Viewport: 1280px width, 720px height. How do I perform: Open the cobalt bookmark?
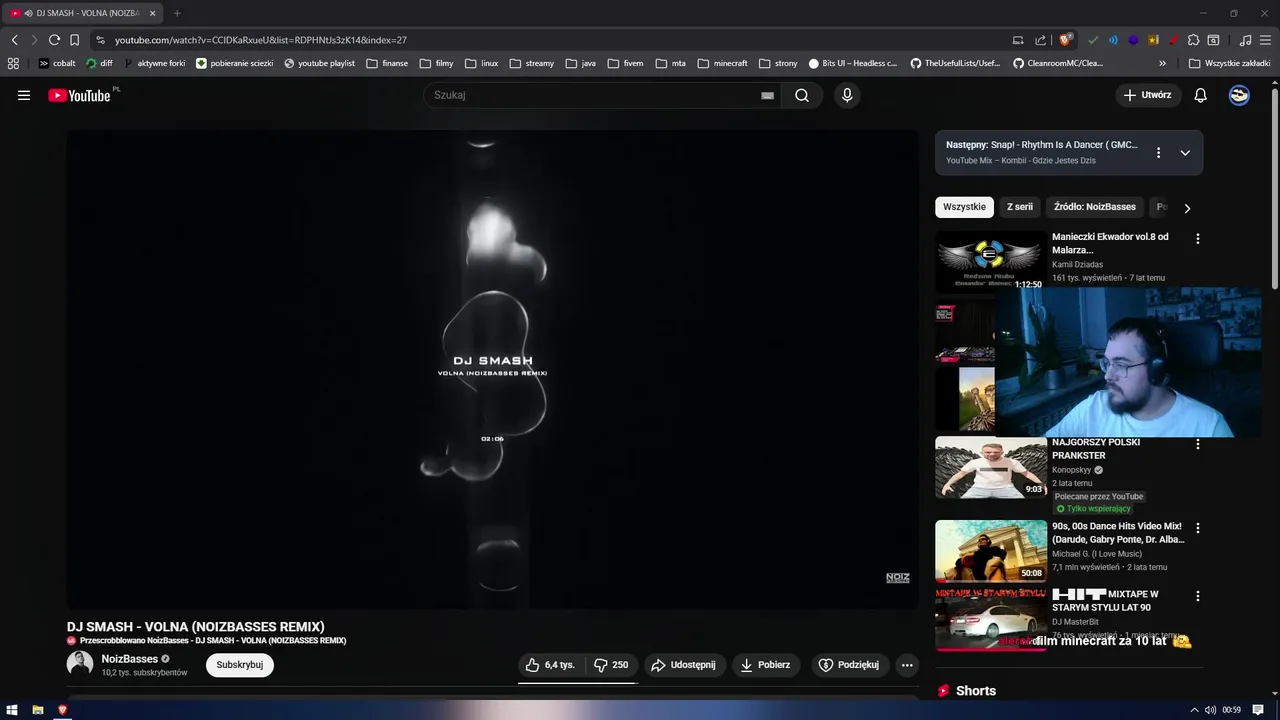pyautogui.click(x=56, y=63)
